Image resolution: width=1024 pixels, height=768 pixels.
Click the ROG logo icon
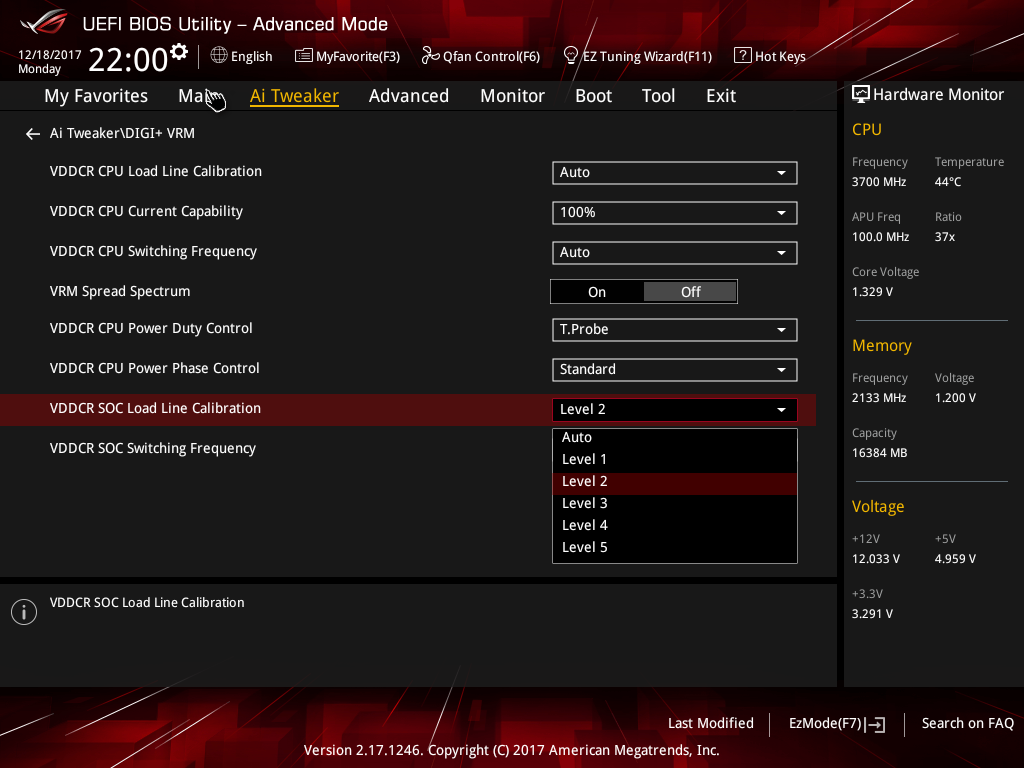(44, 23)
